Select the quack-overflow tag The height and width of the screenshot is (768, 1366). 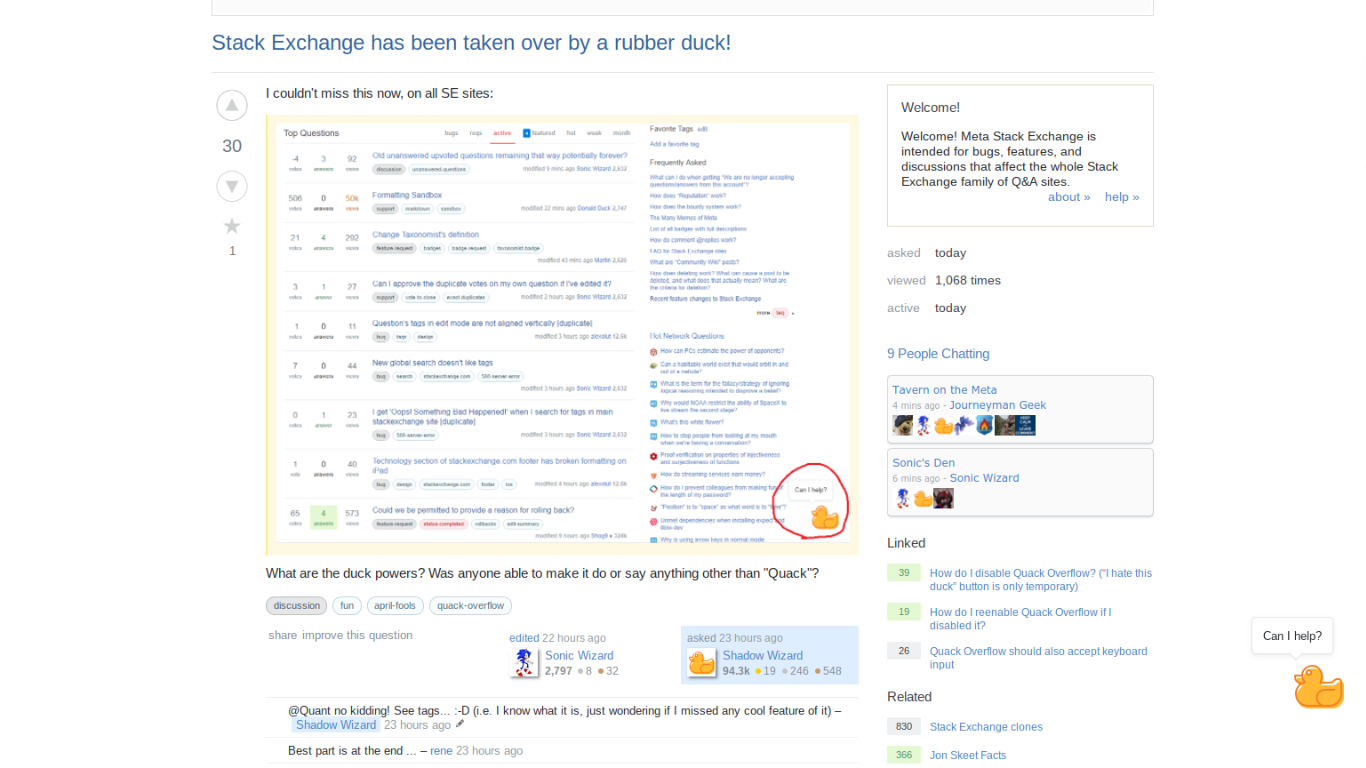(470, 605)
